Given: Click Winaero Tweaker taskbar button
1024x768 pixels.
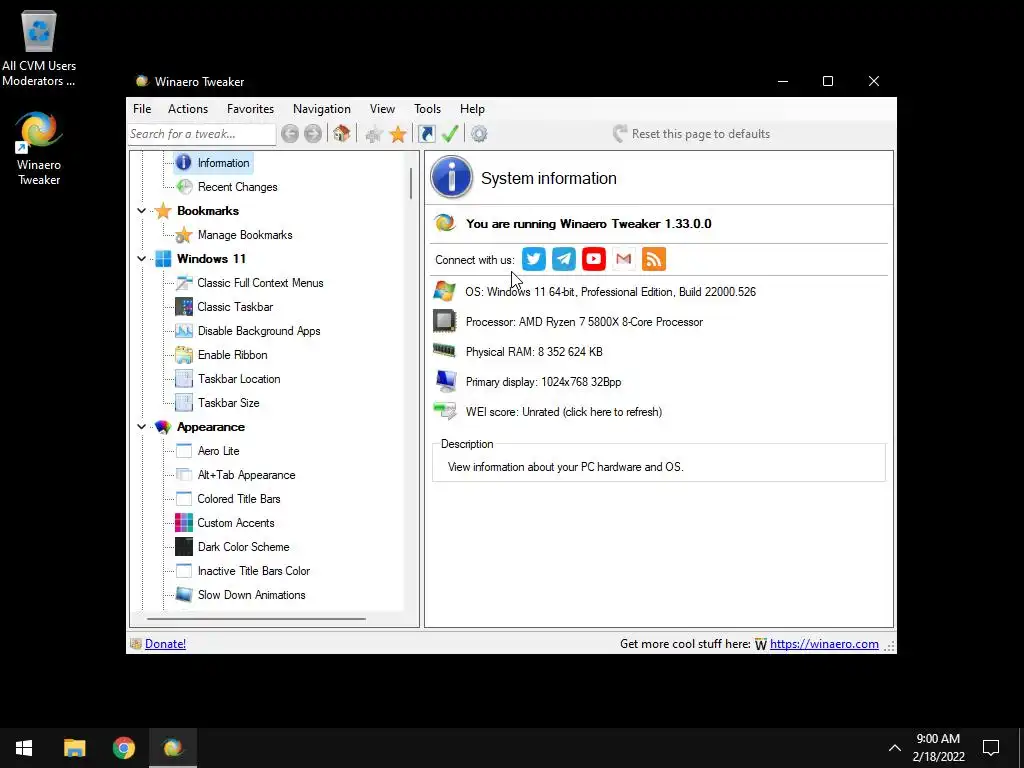Looking at the screenshot, I should click(x=174, y=748).
